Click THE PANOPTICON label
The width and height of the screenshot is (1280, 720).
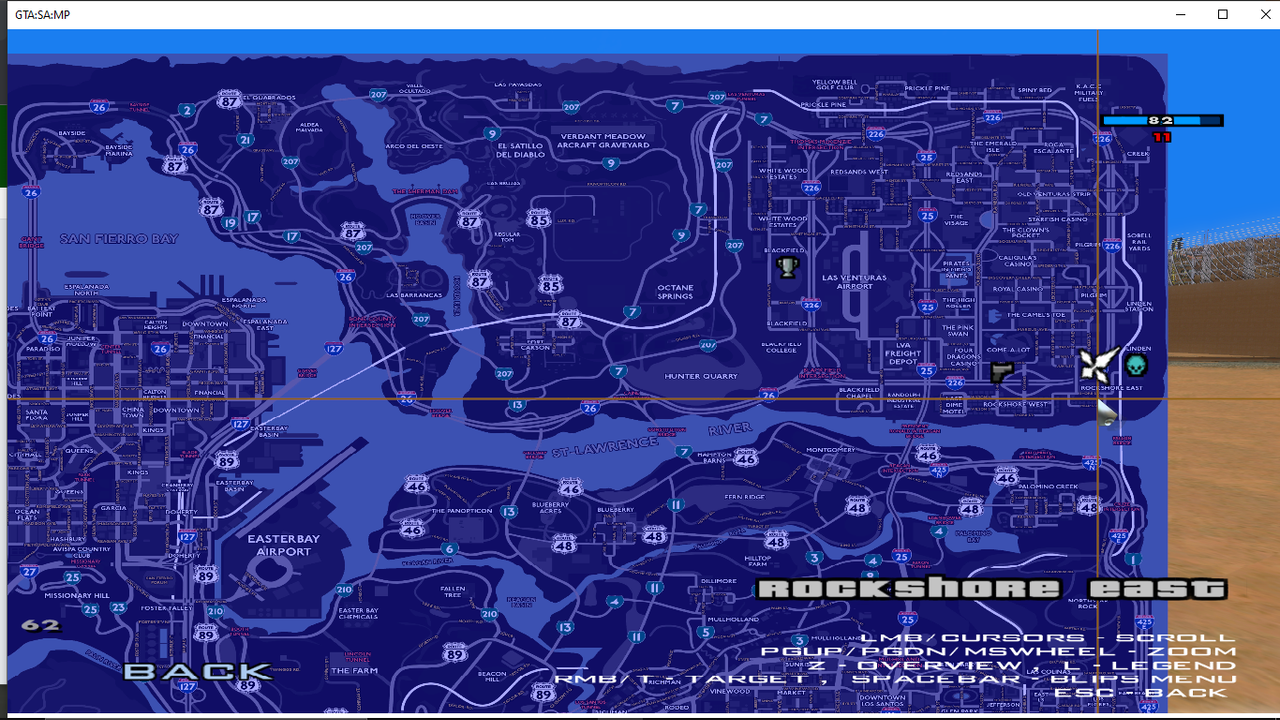tap(461, 511)
